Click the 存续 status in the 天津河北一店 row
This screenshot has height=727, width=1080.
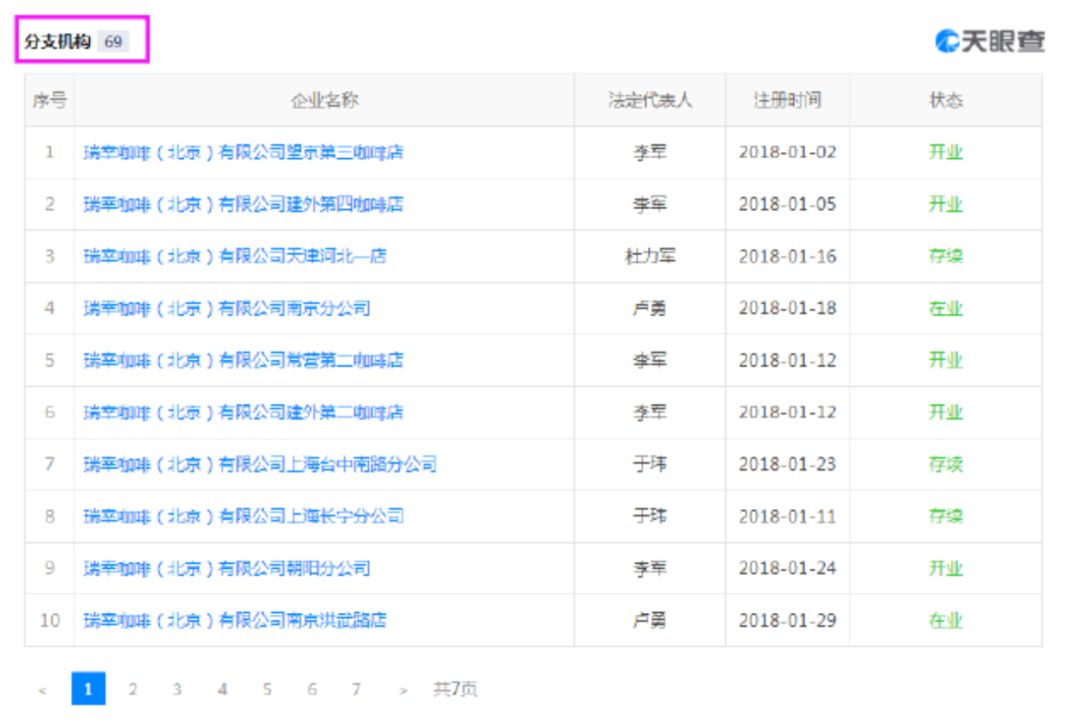[946, 256]
